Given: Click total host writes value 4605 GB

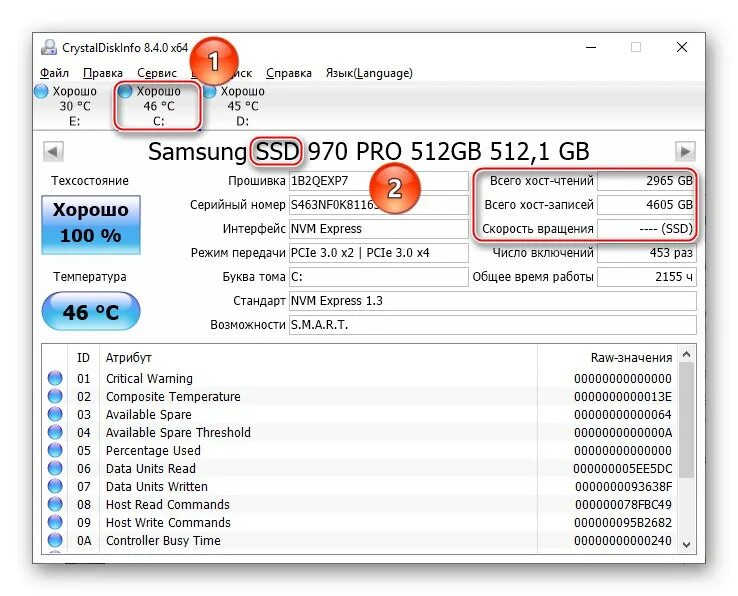Looking at the screenshot, I should click(646, 205).
